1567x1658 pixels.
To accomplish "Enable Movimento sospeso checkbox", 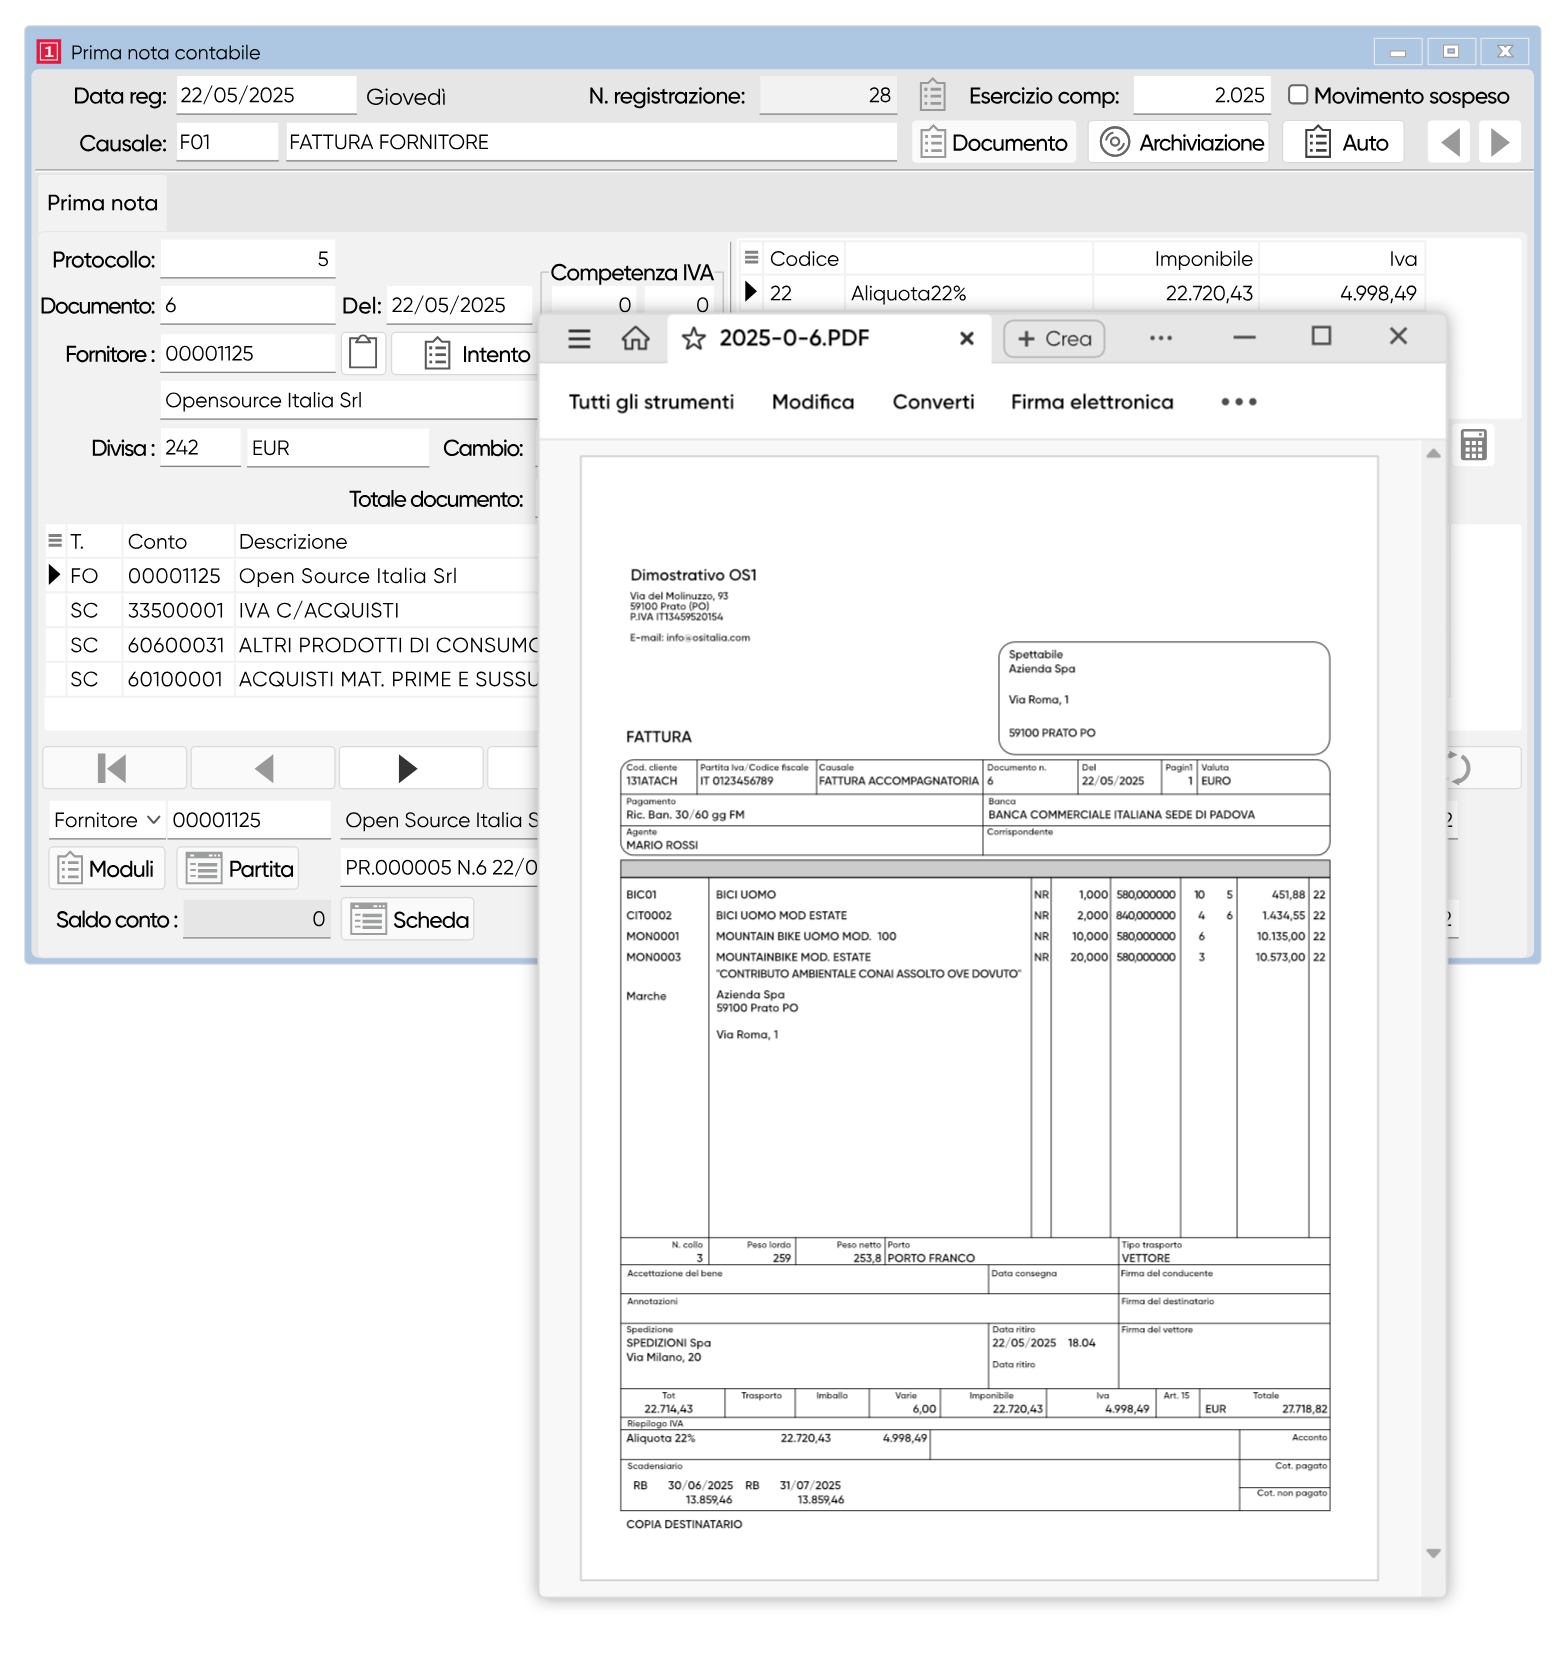I will [1298, 95].
